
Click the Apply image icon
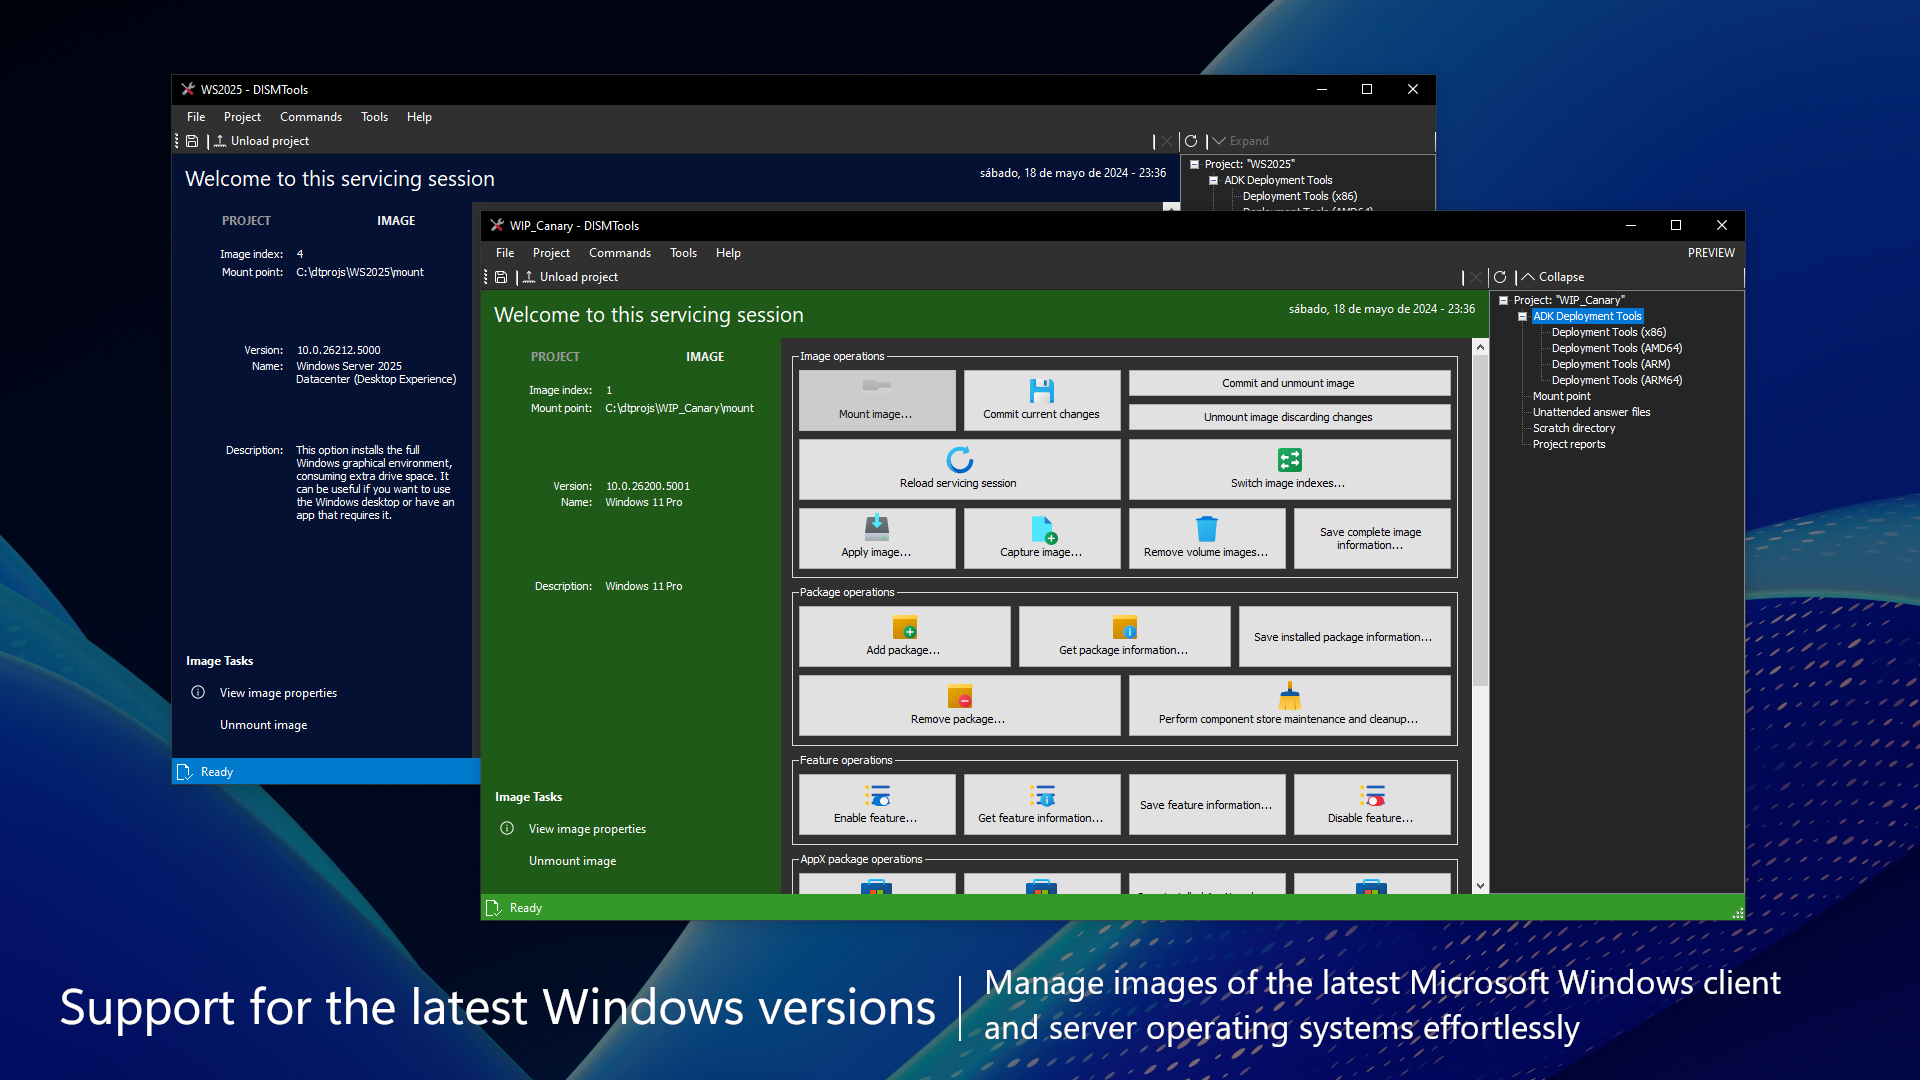(x=877, y=528)
